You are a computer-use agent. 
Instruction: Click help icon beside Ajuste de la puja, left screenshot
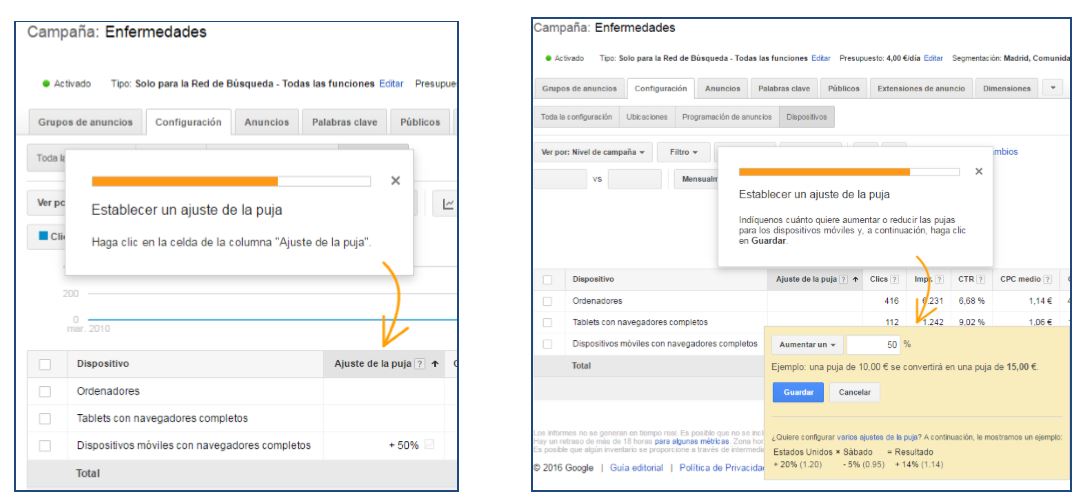[419, 364]
